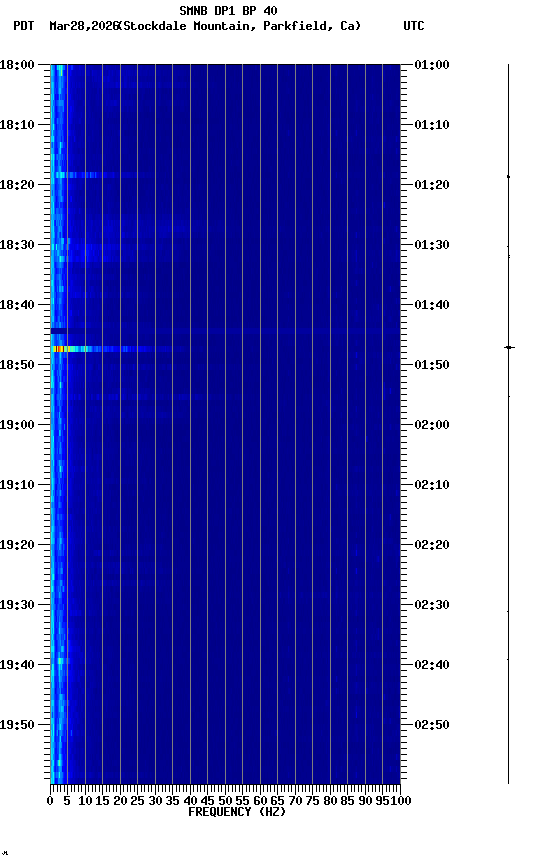Click the '18:20' PDT time label
The width and height of the screenshot is (552, 864).
pos(17,185)
